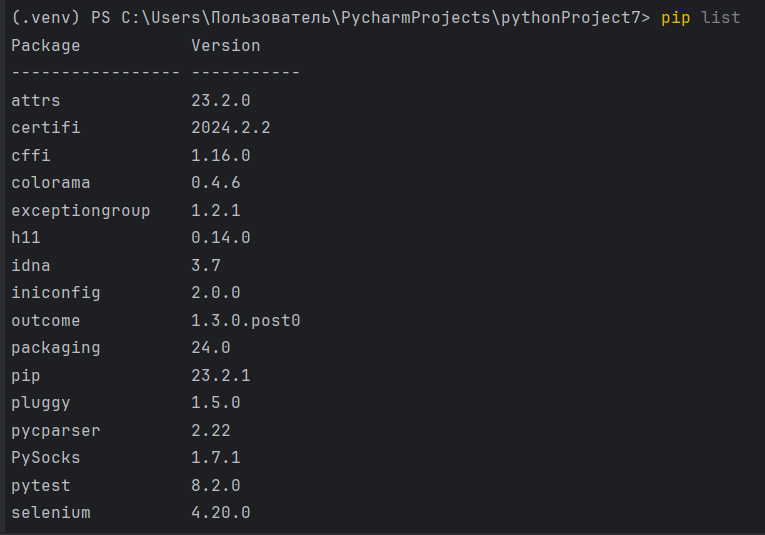Click the outcome version 1.3.0.post0
This screenshot has width=765, height=535.
tap(245, 321)
